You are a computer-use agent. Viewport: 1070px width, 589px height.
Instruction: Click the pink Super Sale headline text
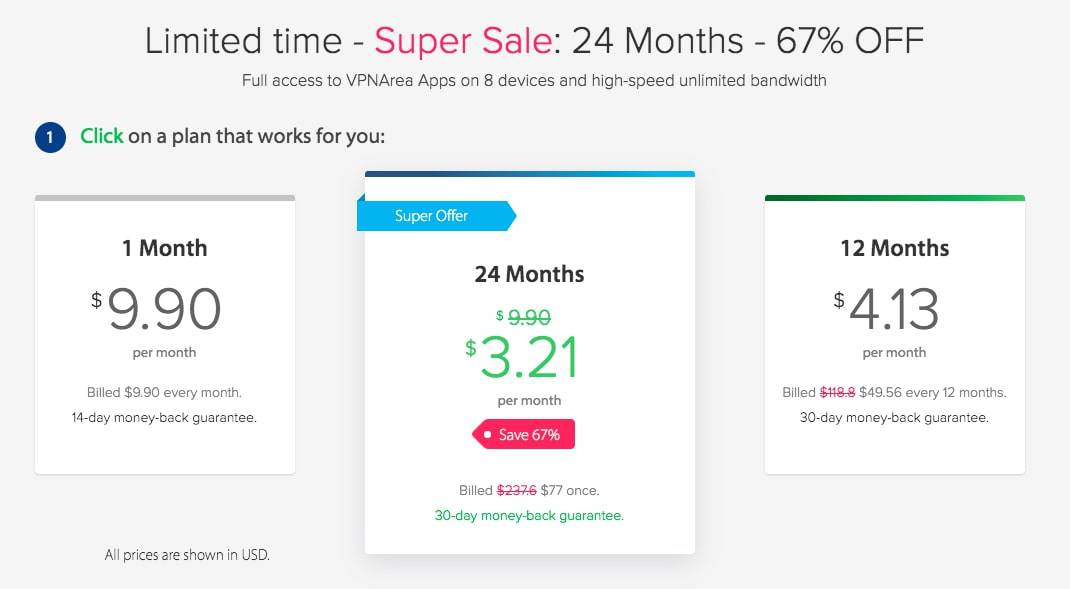[463, 41]
